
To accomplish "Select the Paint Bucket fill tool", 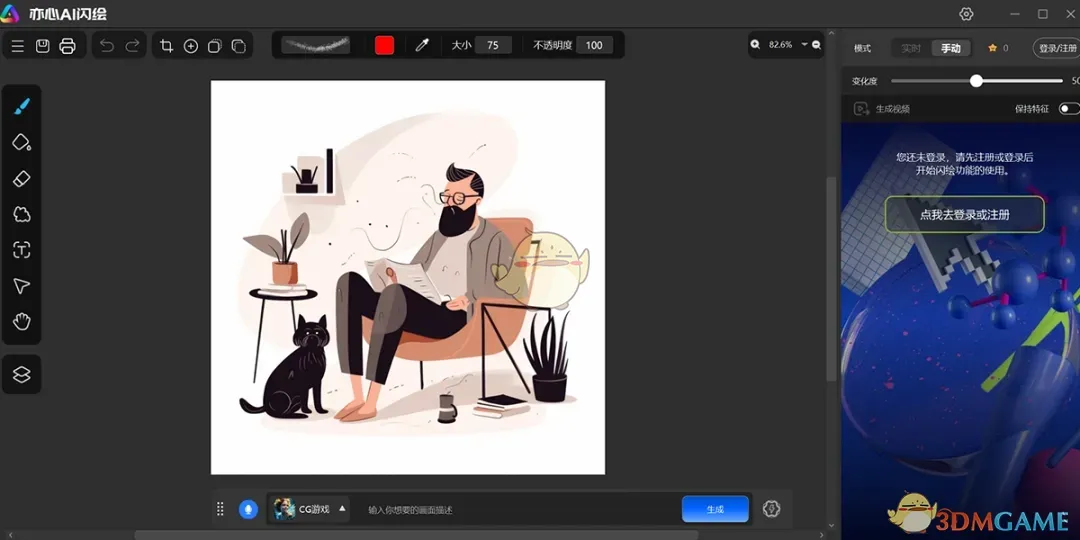I will (22, 142).
